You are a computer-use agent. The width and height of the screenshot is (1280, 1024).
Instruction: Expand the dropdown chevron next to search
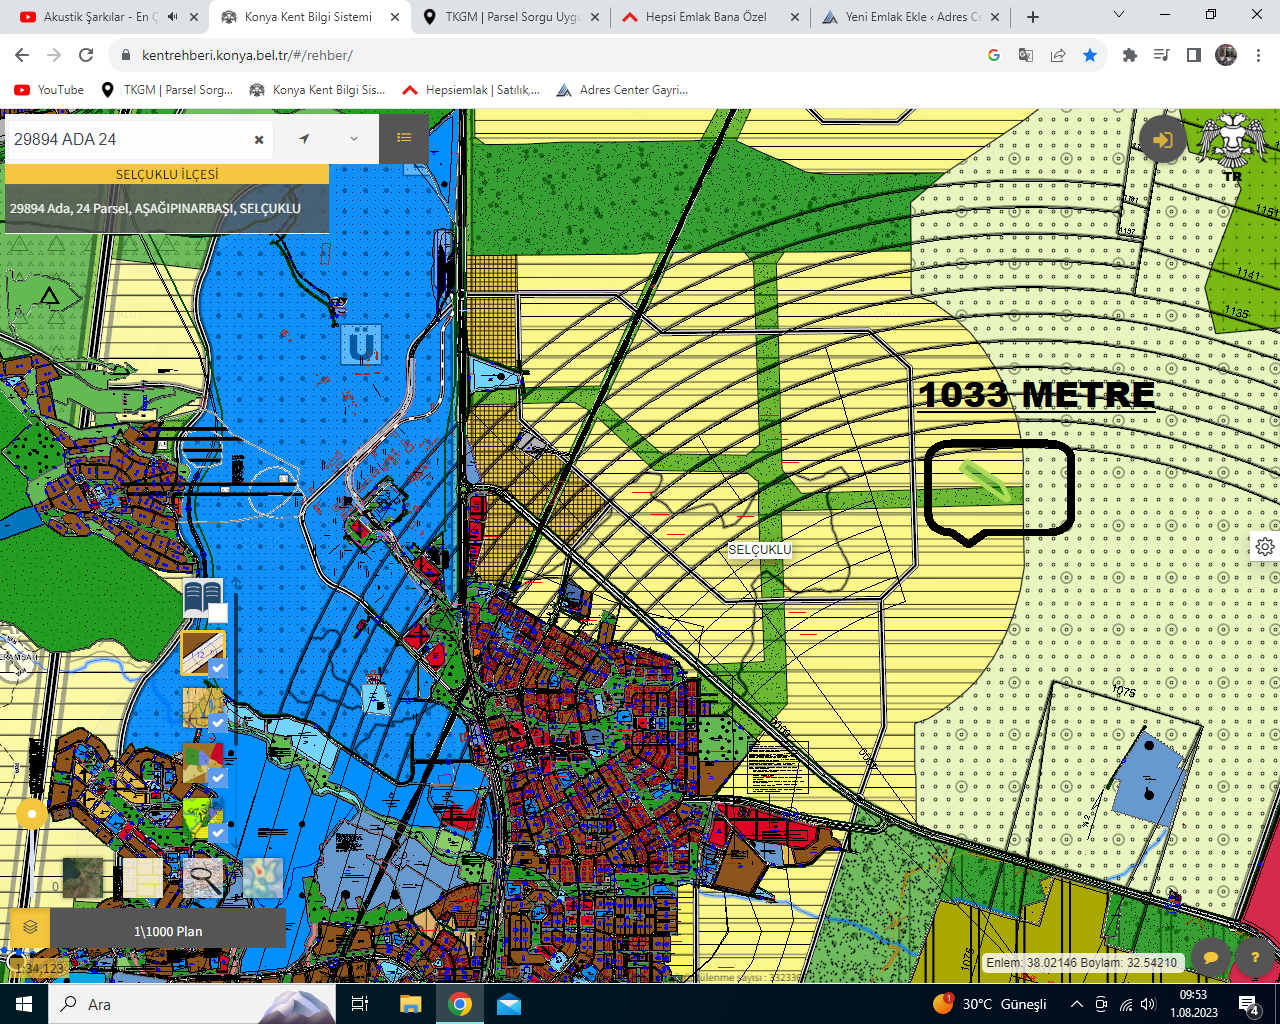pos(354,139)
